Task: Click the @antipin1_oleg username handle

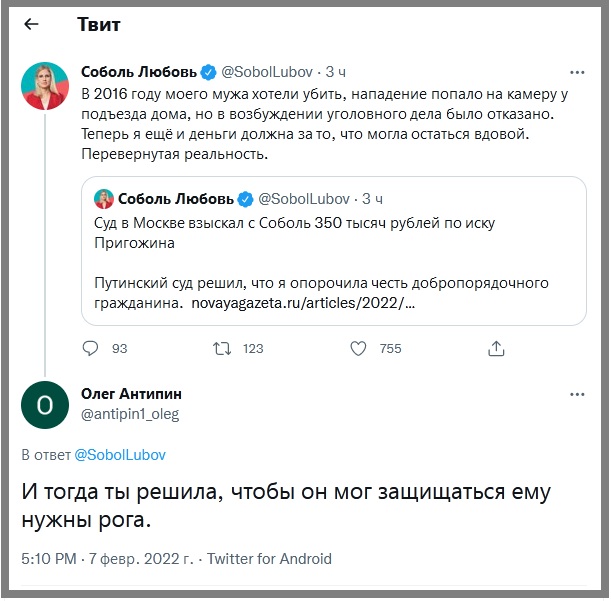Action: coord(130,413)
